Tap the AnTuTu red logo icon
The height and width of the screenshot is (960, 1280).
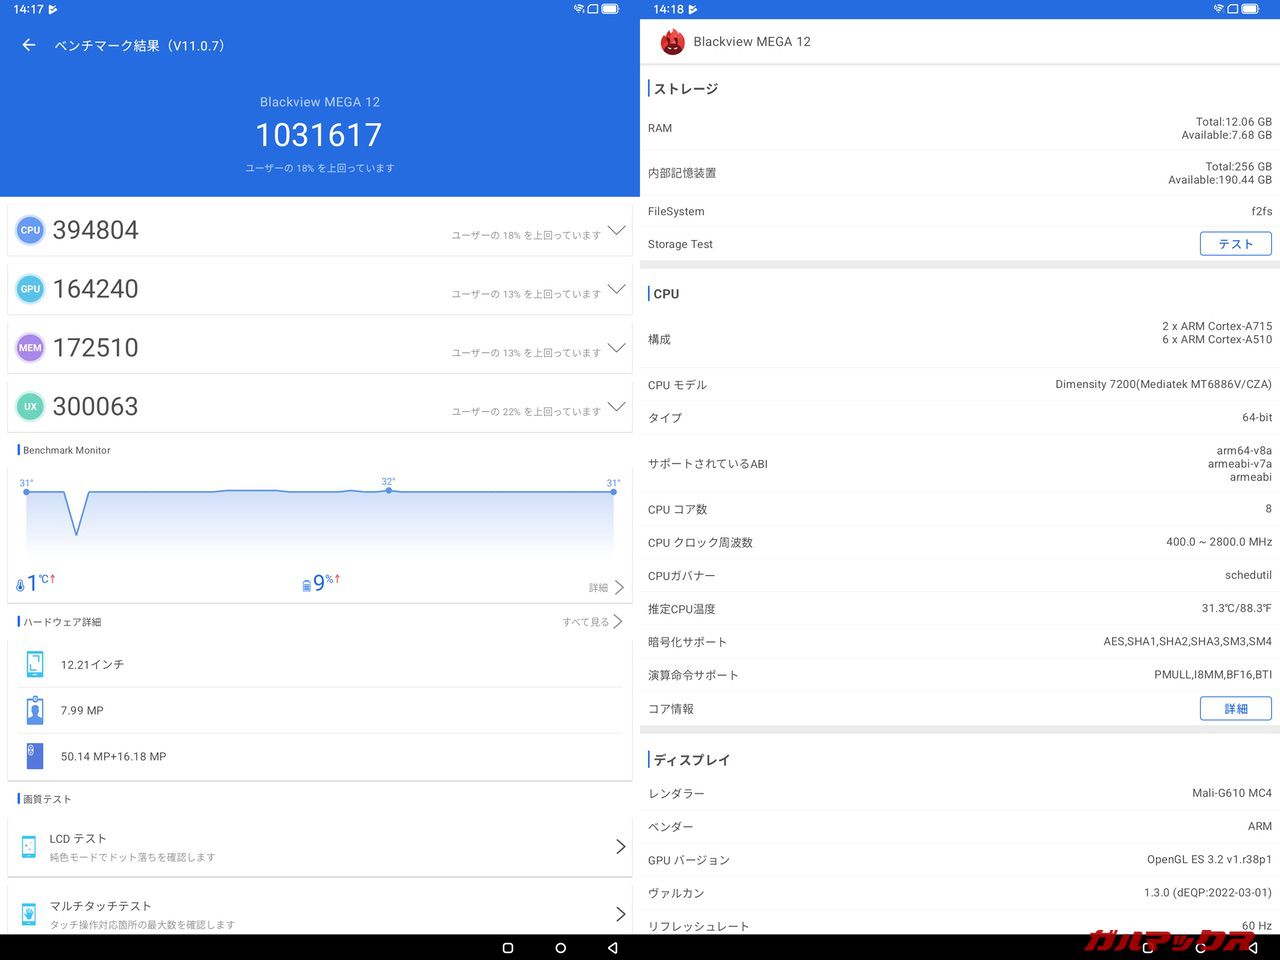tap(672, 42)
